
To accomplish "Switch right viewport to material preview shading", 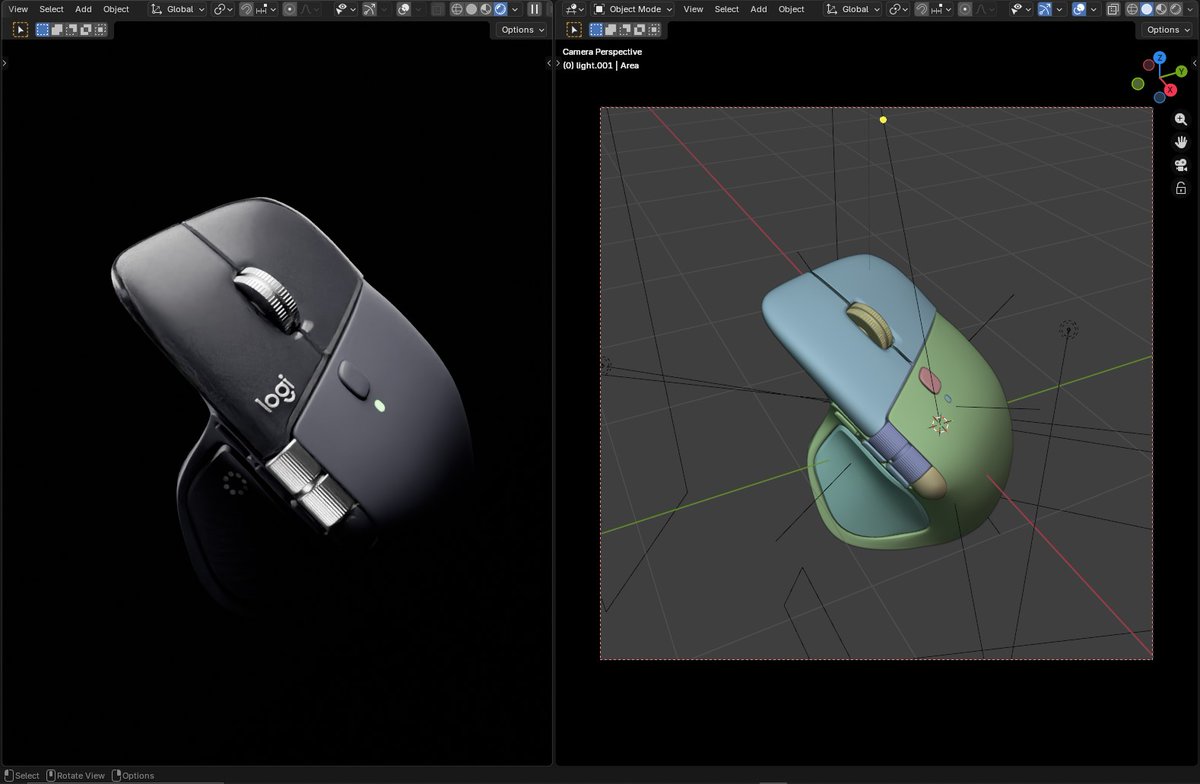I will pyautogui.click(x=1160, y=9).
